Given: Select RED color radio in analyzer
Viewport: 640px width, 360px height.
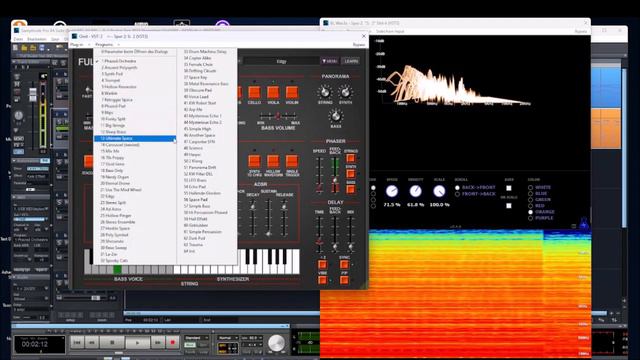Looking at the screenshot, I should tap(531, 206).
